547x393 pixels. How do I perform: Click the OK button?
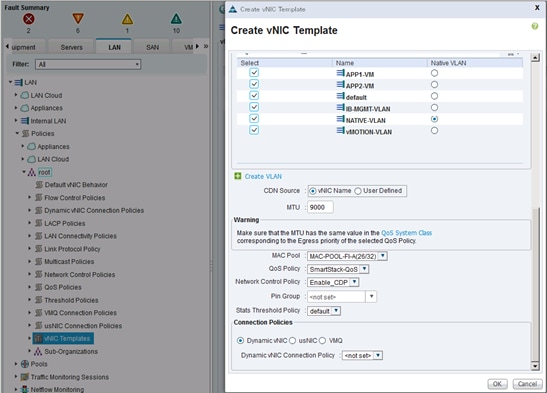(x=497, y=384)
